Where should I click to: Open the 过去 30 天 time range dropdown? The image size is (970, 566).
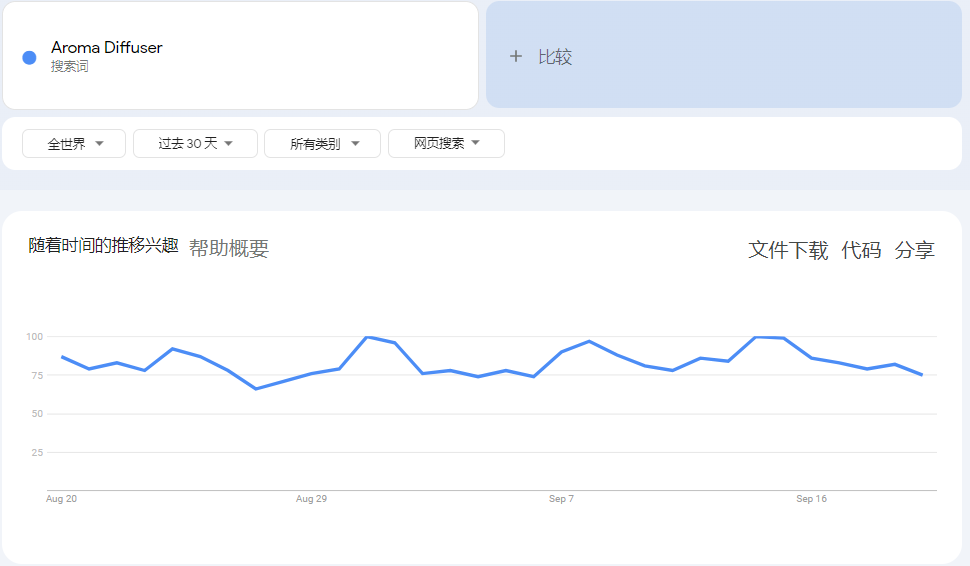pyautogui.click(x=195, y=144)
